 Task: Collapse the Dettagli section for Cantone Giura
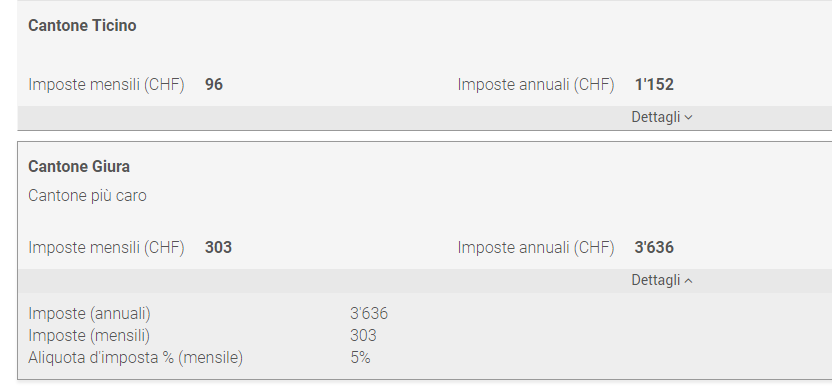tap(662, 280)
